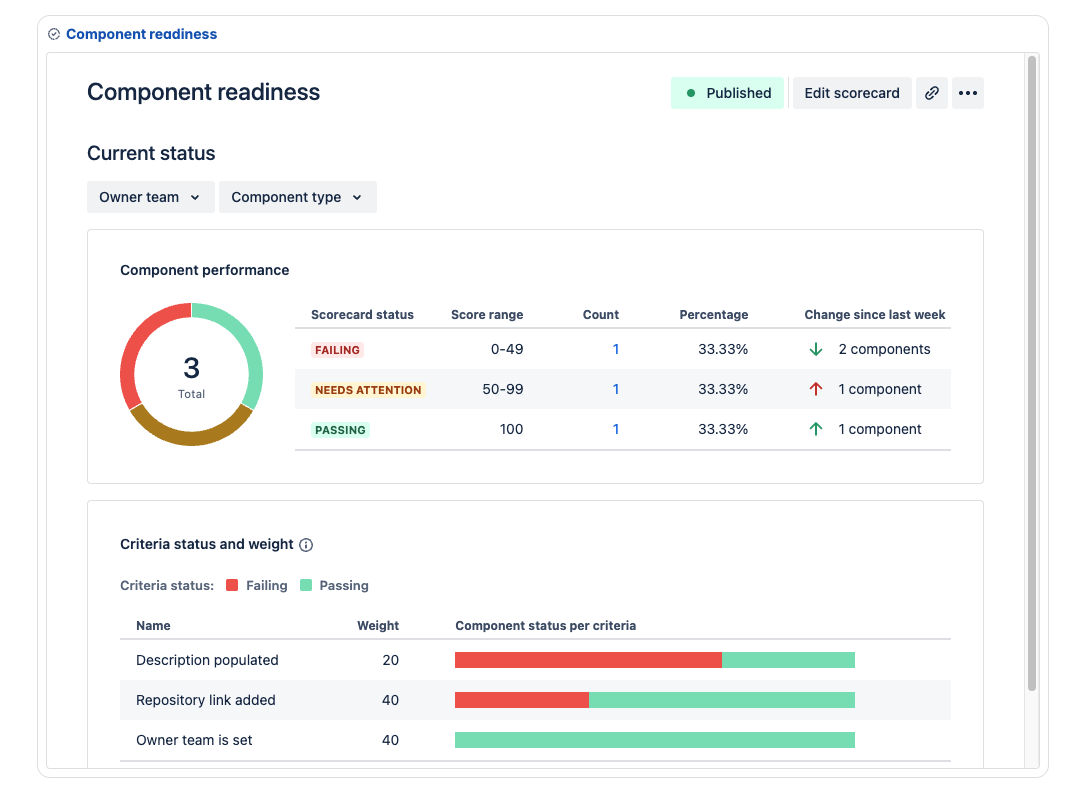Click the donut chart showing 3 Total
Screen dimensions: 1089x794
191,374
